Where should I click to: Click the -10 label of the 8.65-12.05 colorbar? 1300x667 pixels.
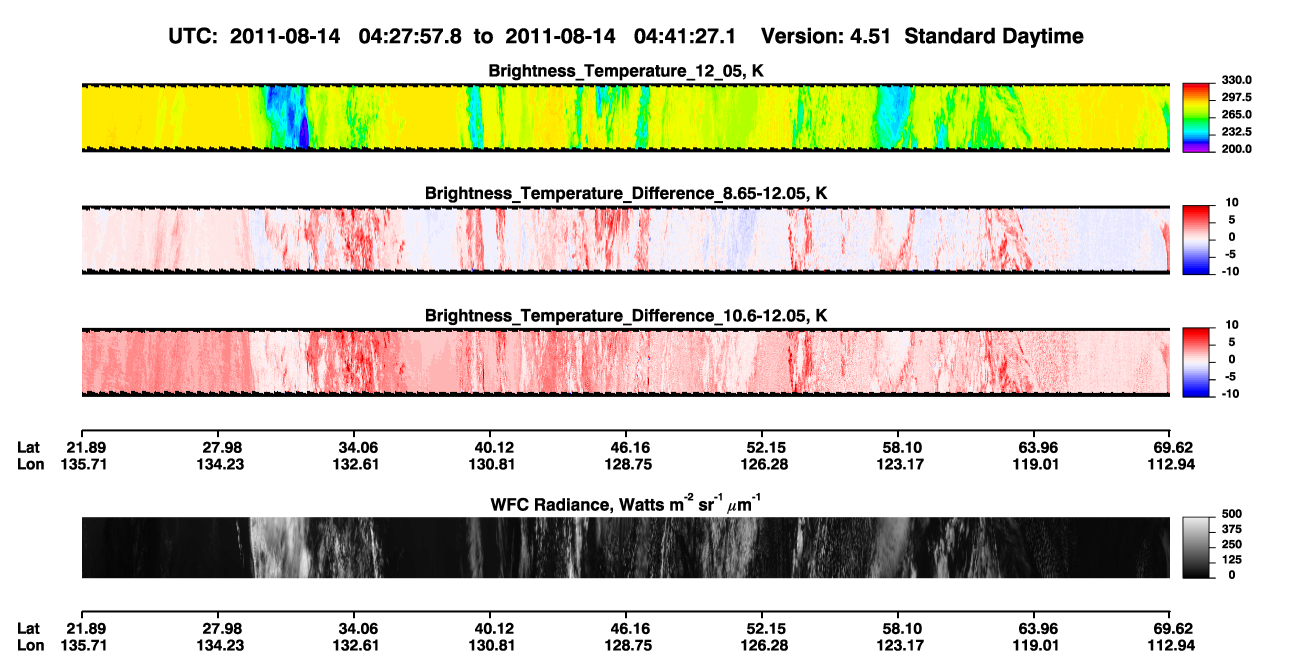pyautogui.click(x=1231, y=271)
